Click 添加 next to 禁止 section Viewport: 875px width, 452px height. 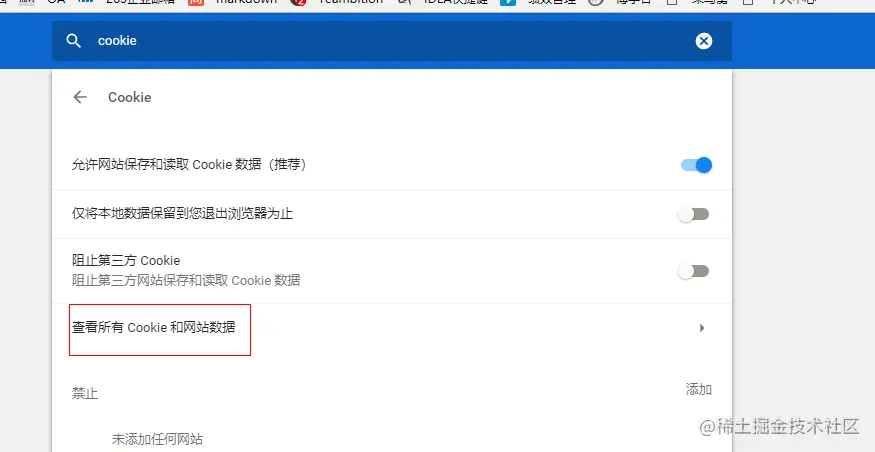pos(699,390)
